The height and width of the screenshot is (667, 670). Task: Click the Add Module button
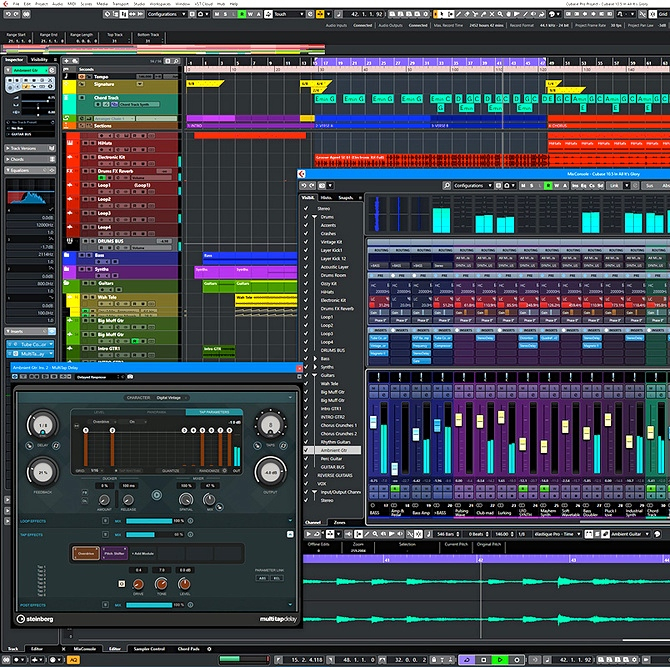pyautogui.click(x=143, y=553)
